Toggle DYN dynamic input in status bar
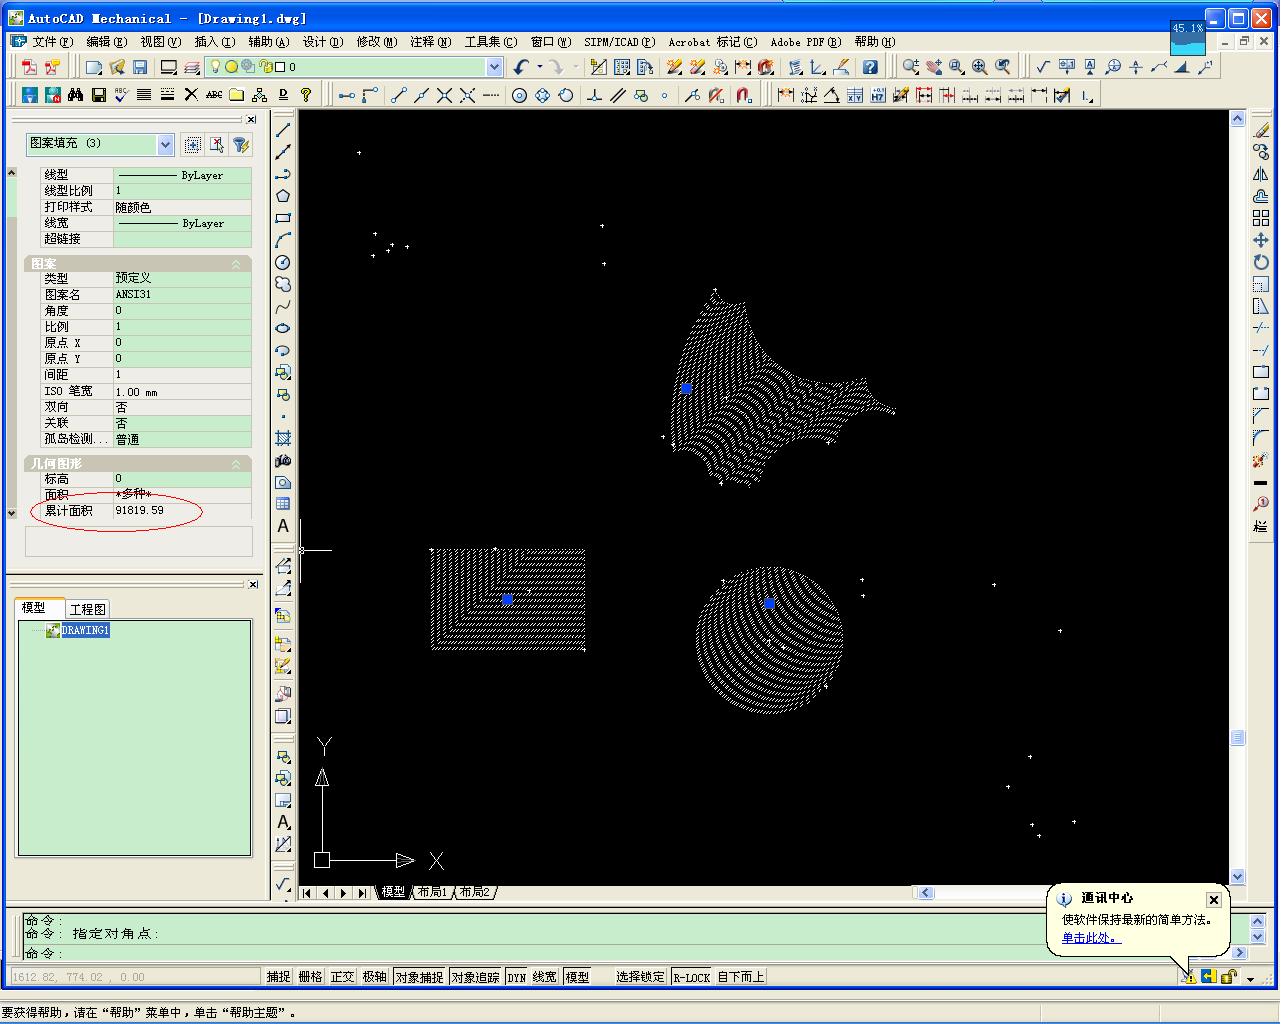This screenshot has height=1024, width=1282. point(516,977)
